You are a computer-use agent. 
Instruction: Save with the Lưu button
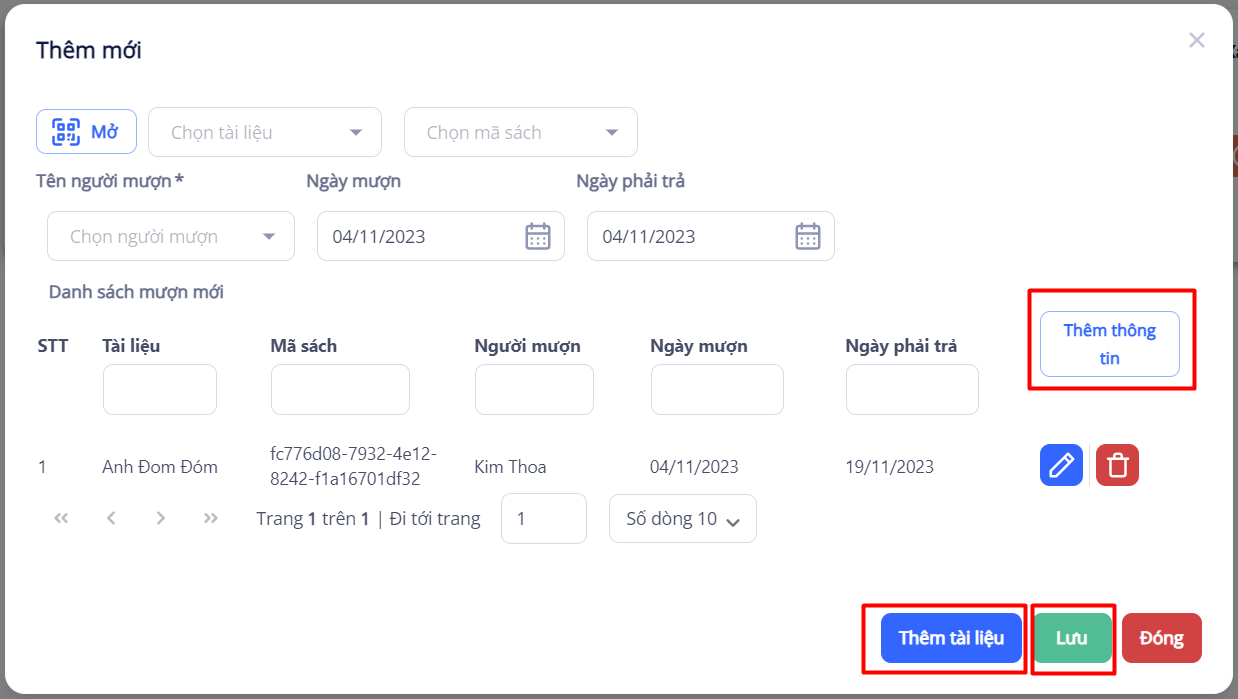pos(1072,638)
